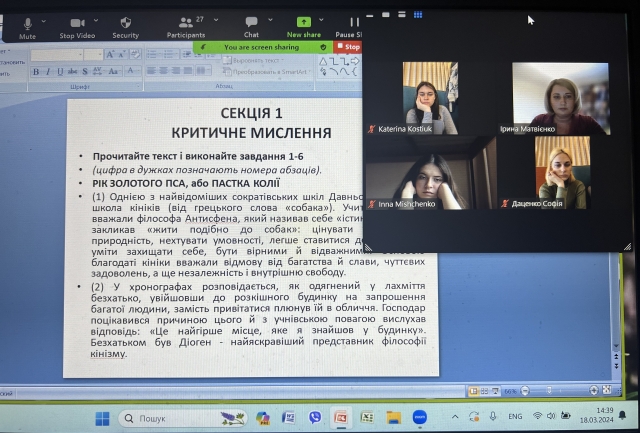Pause the screen share
Viewport: 640px width, 433px height.
[x=349, y=27]
